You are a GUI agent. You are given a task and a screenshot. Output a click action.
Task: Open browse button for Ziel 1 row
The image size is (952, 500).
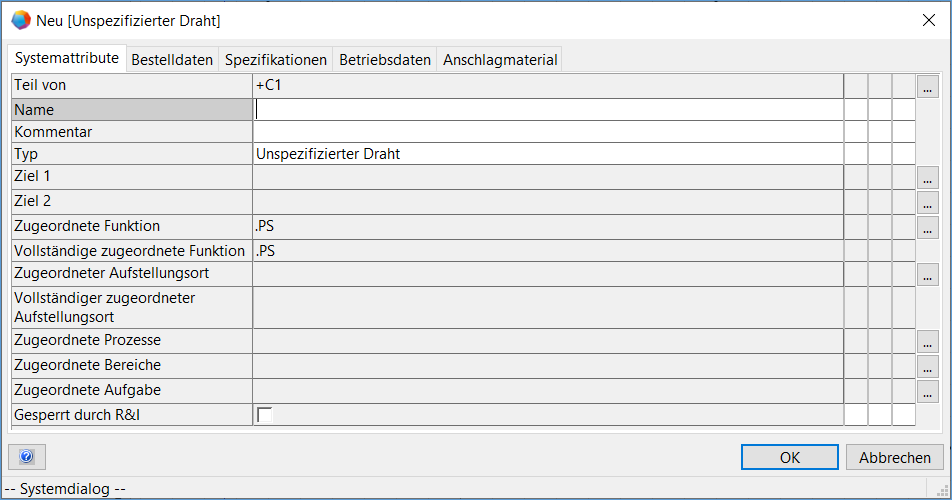(928, 178)
